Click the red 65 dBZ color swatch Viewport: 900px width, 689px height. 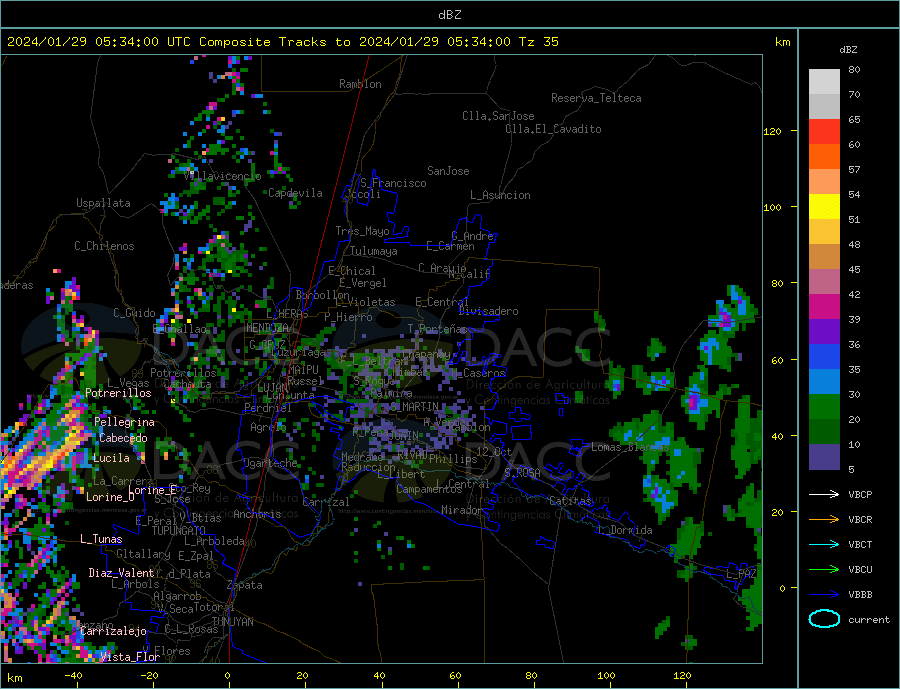(824, 131)
